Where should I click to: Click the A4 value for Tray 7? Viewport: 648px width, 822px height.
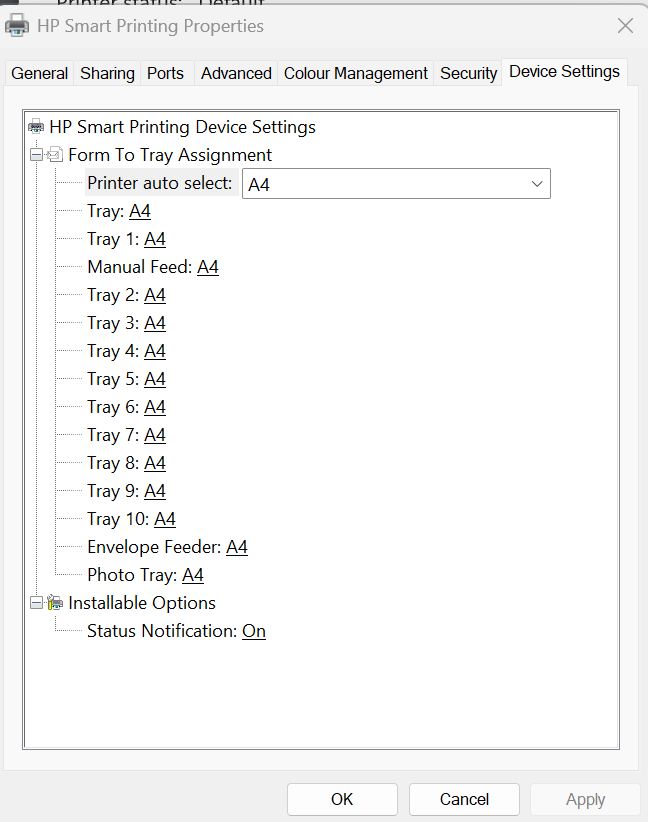[x=155, y=435]
